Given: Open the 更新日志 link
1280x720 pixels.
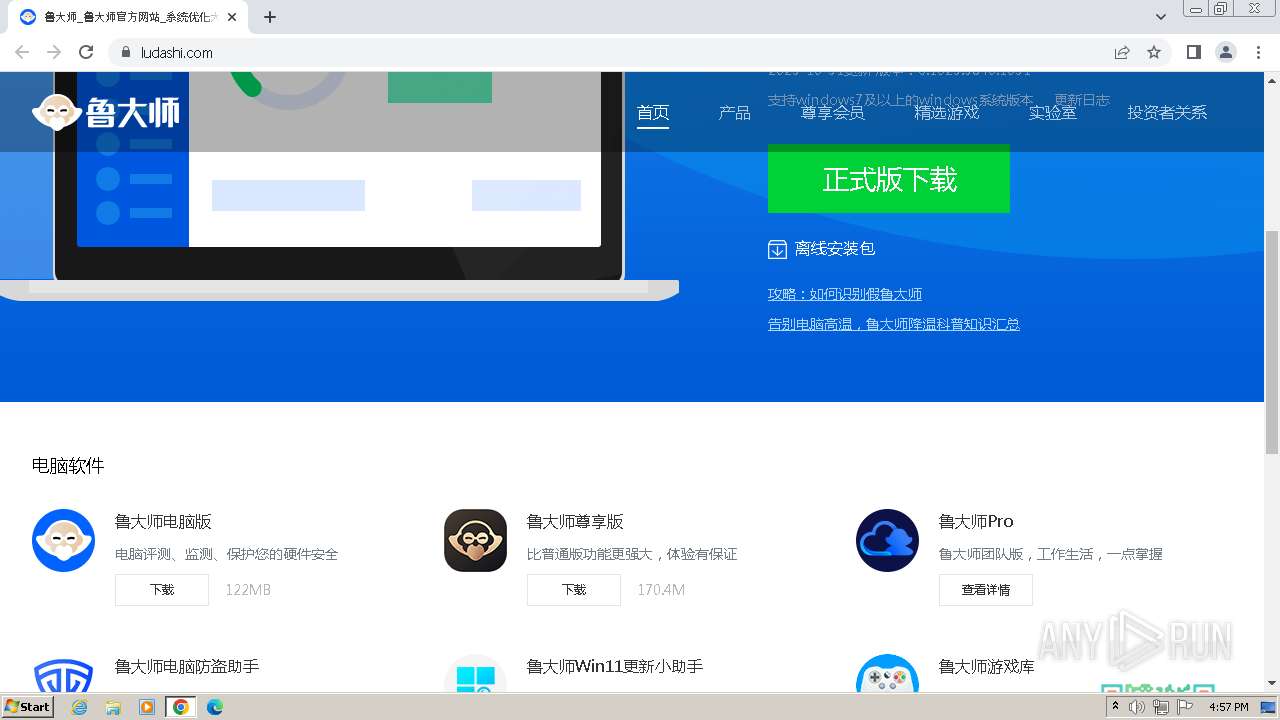Looking at the screenshot, I should [x=1082, y=100].
